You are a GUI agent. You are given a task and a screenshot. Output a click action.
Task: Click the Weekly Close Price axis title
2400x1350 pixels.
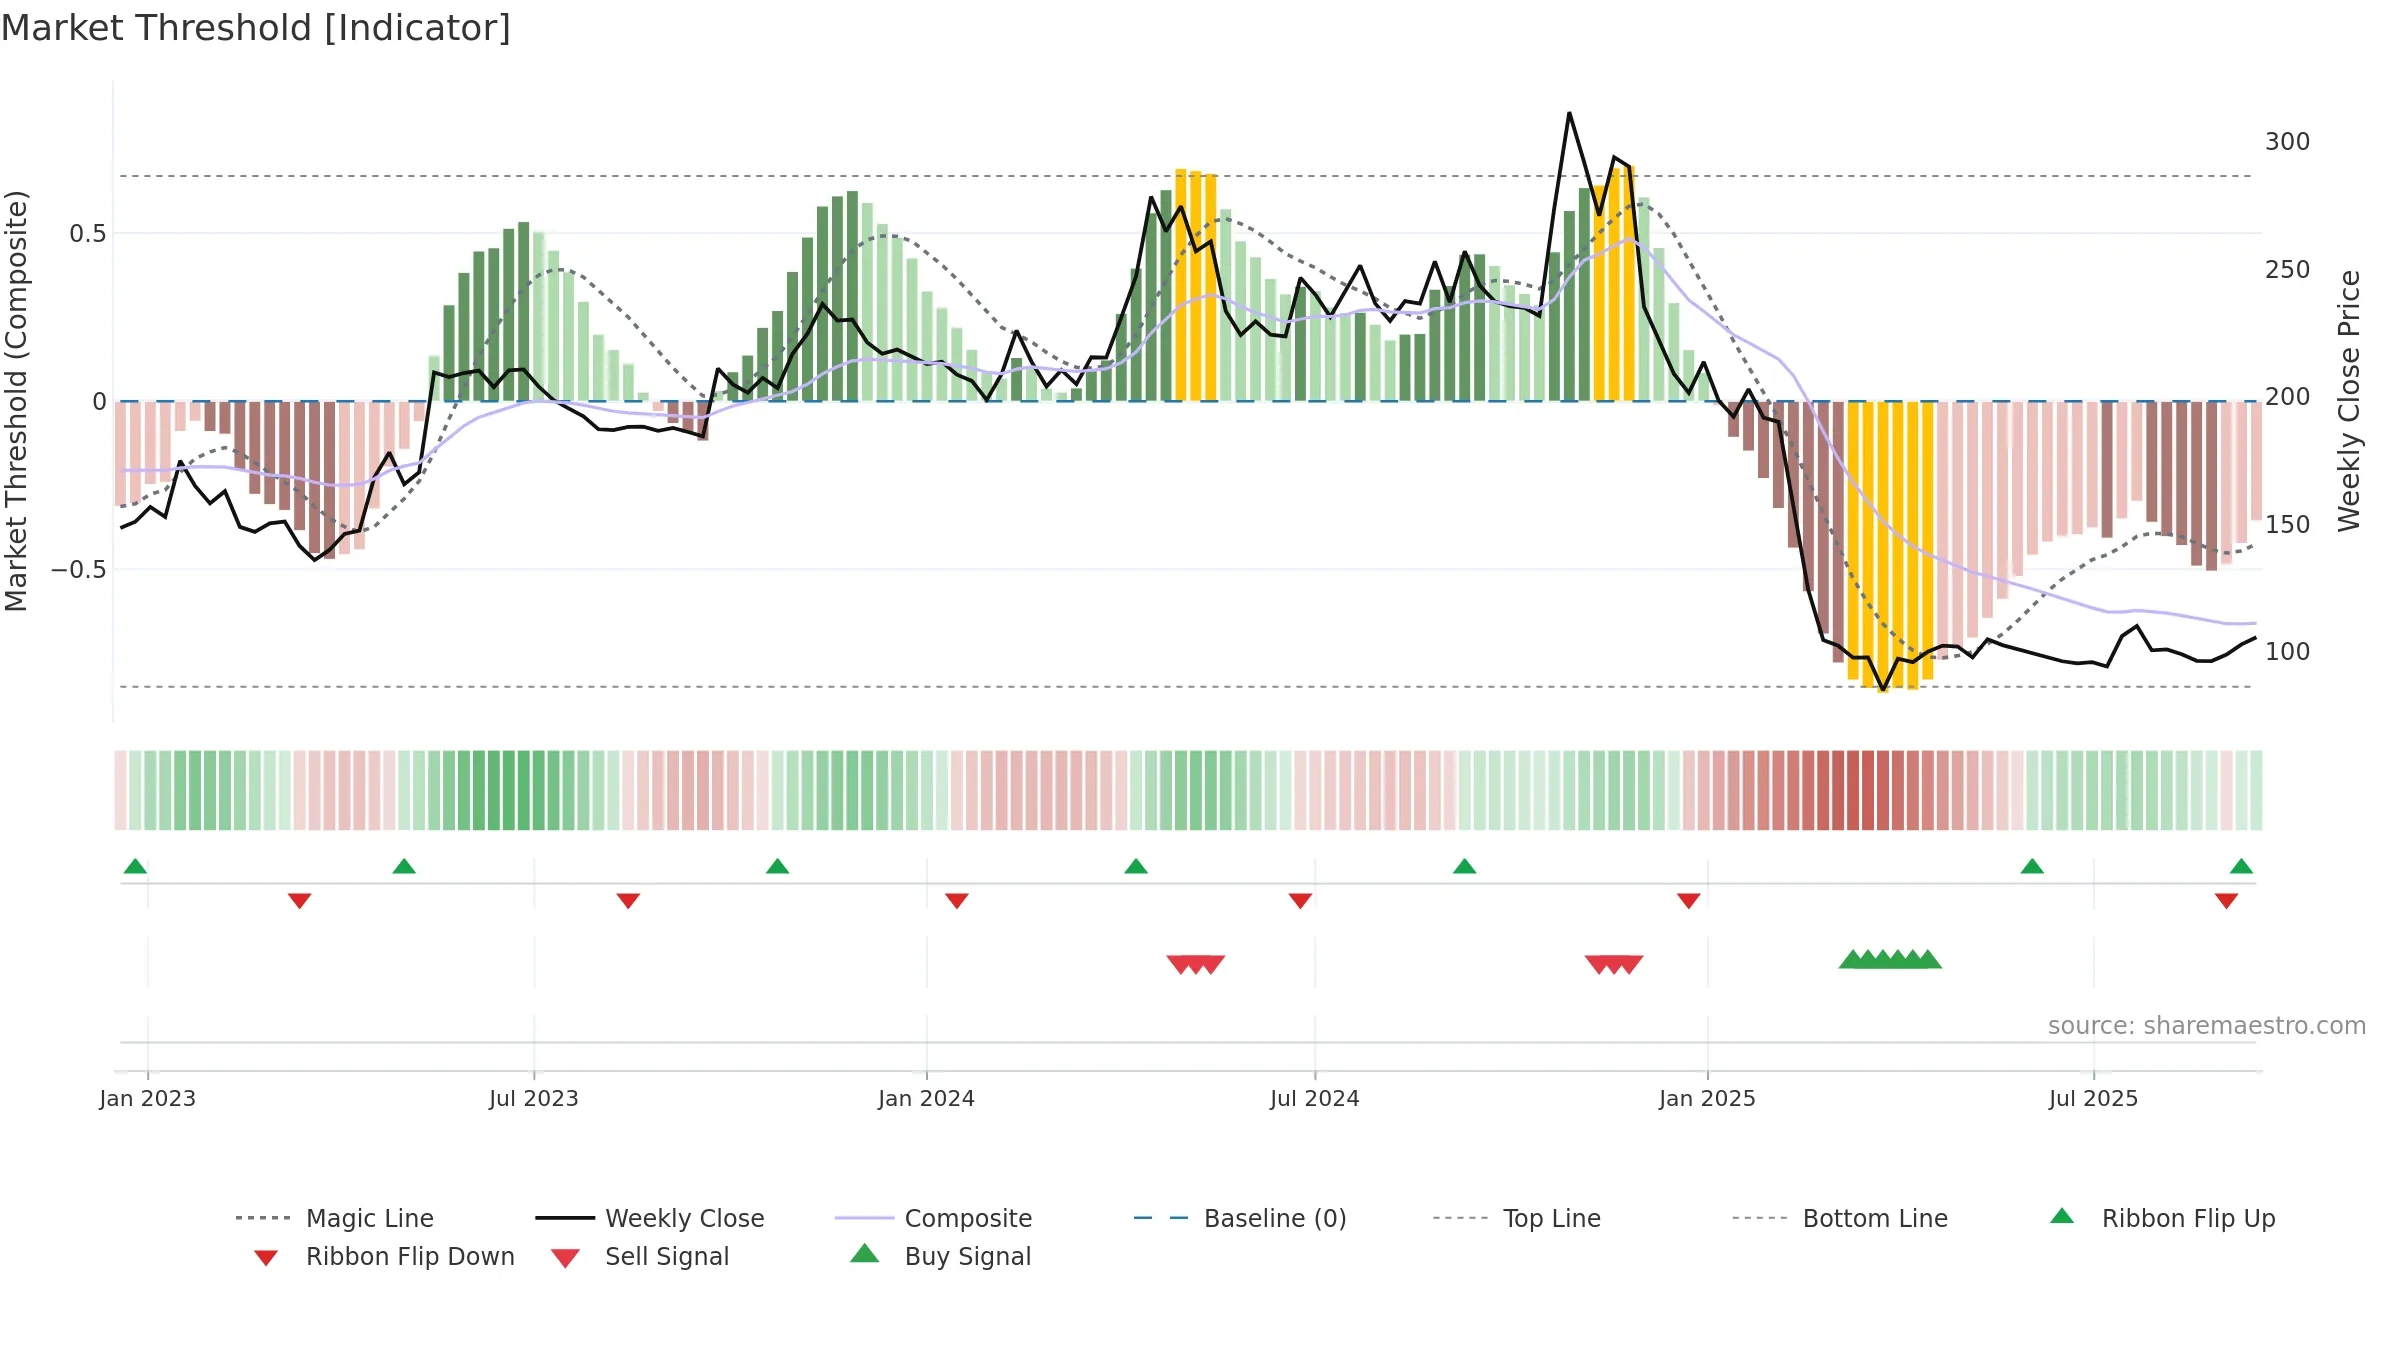[2348, 401]
